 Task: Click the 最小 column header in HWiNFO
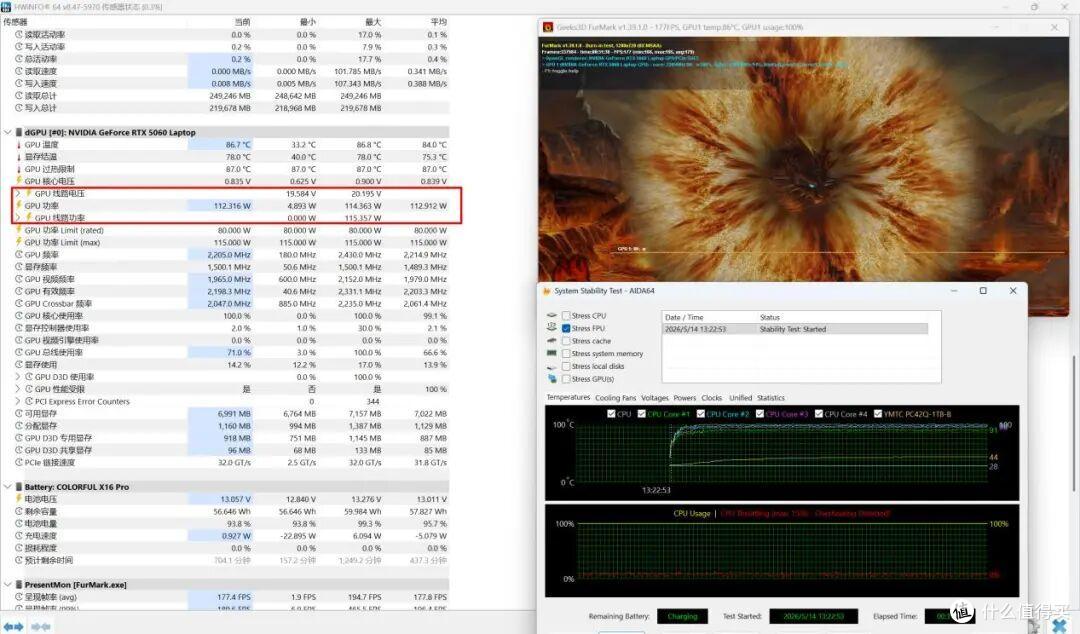pyautogui.click(x=307, y=22)
